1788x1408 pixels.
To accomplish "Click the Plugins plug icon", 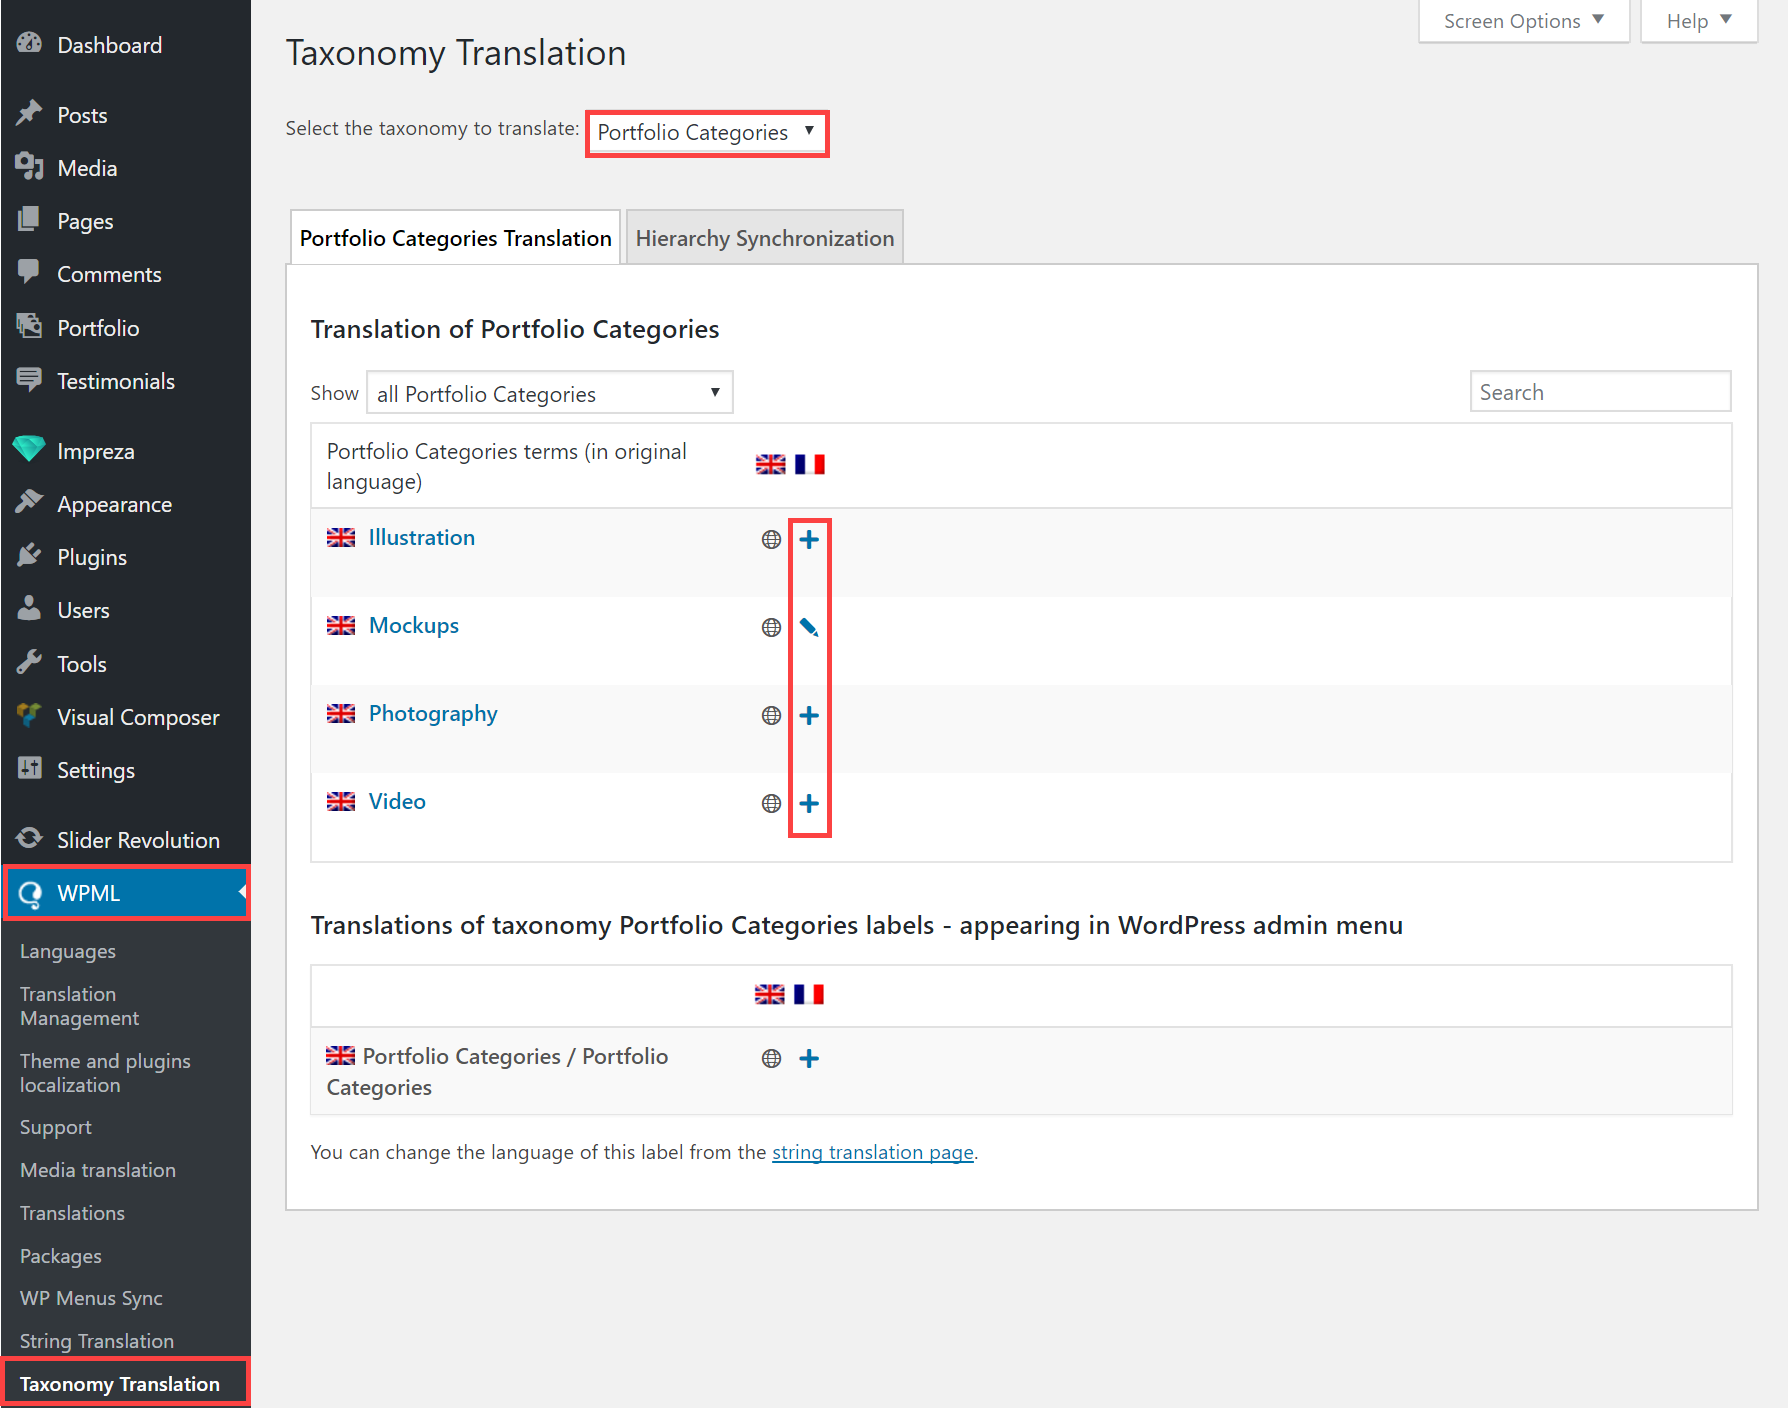I will (x=29, y=555).
